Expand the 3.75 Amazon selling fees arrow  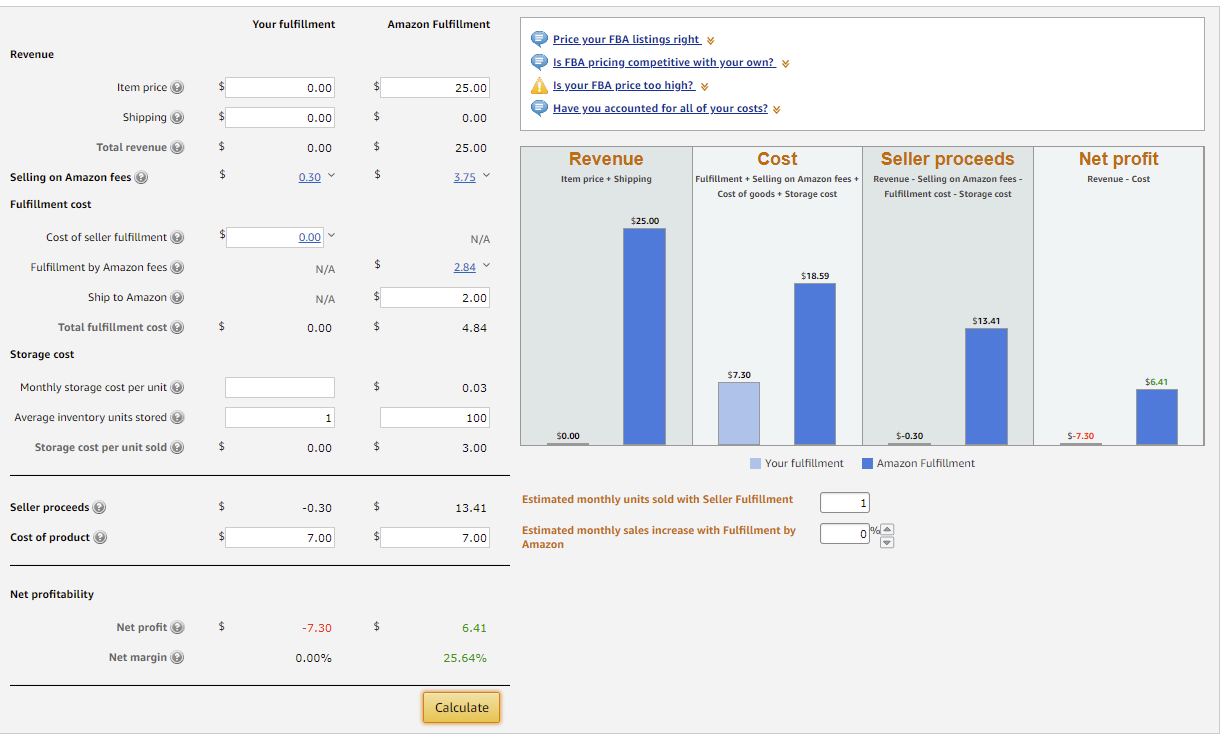click(x=487, y=177)
